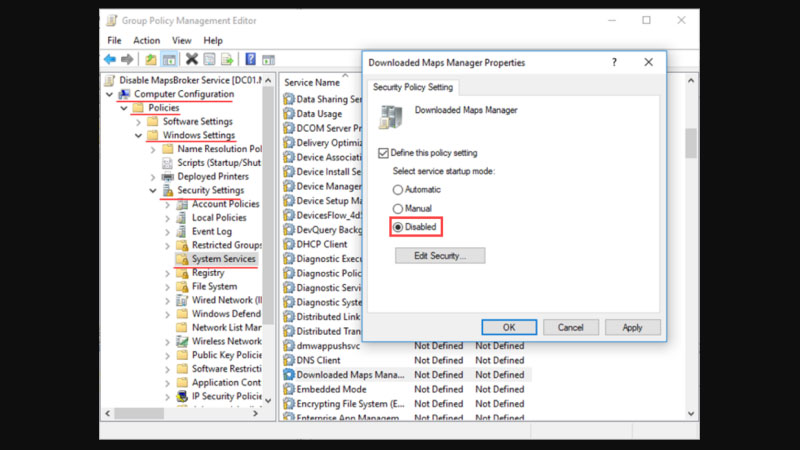Click the DNS Client service icon
800x450 pixels.
tap(289, 360)
